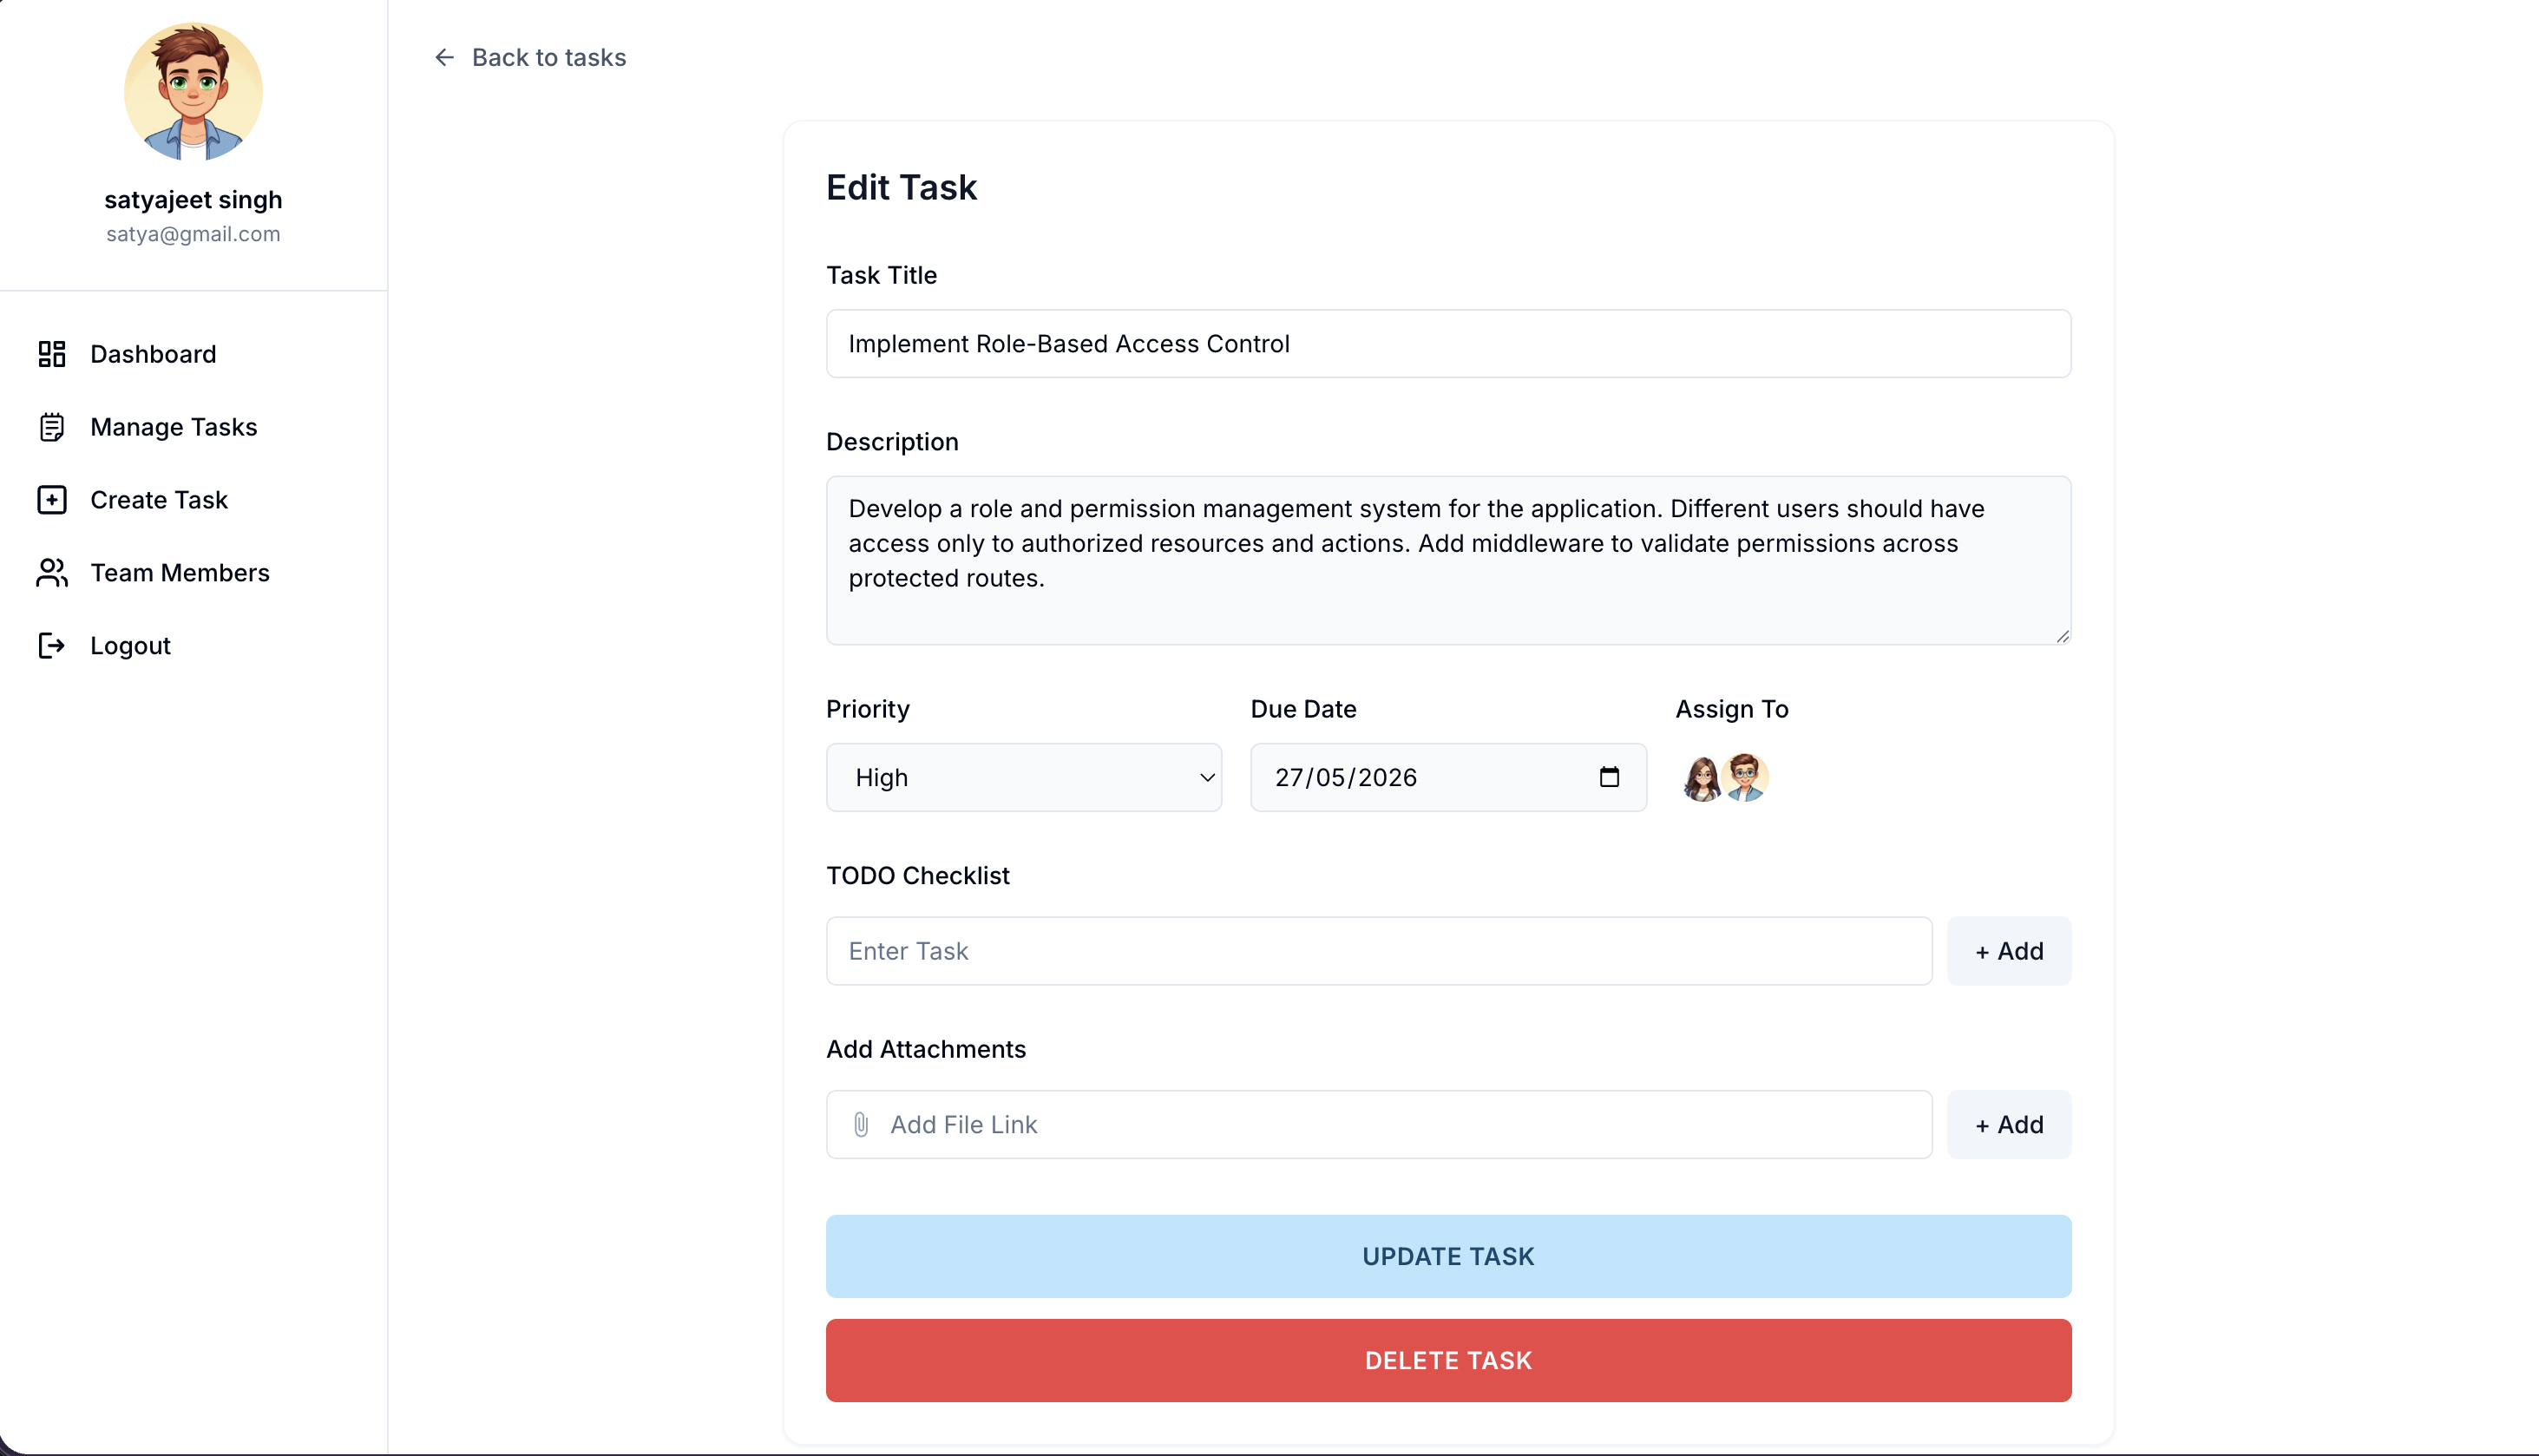Click the Due Date label

(x=1303, y=709)
